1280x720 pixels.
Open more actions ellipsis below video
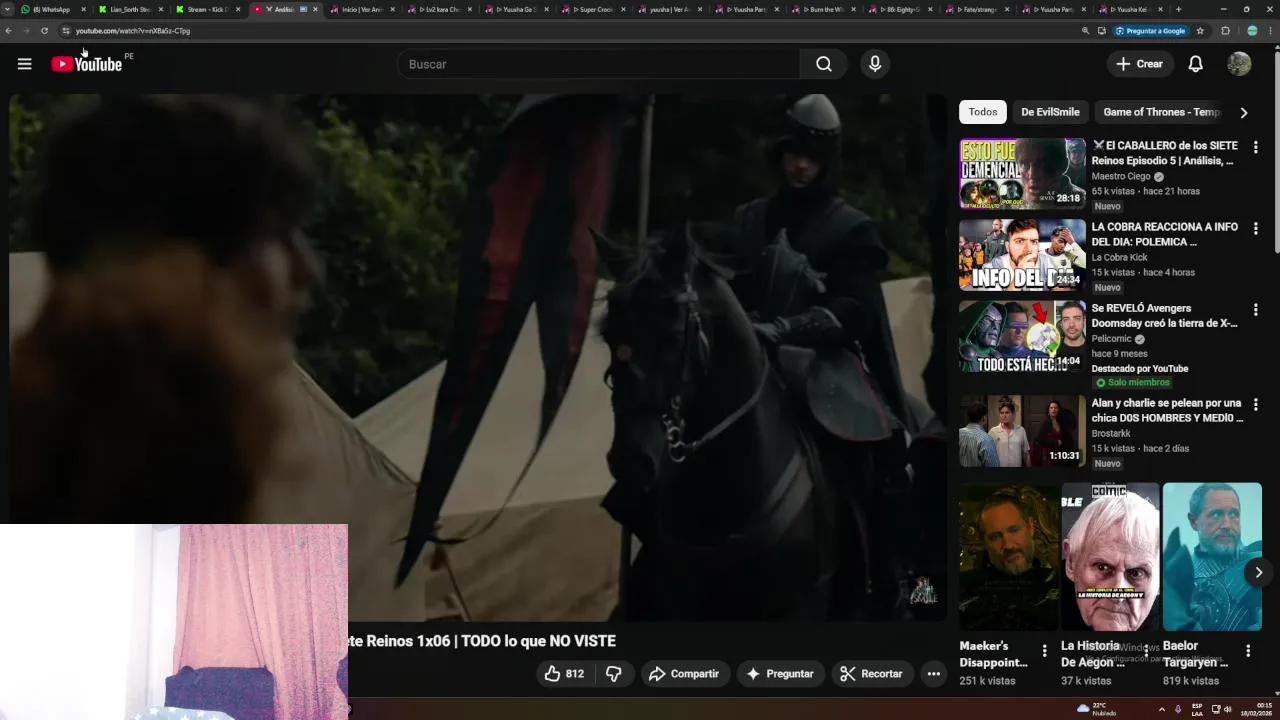click(933, 674)
